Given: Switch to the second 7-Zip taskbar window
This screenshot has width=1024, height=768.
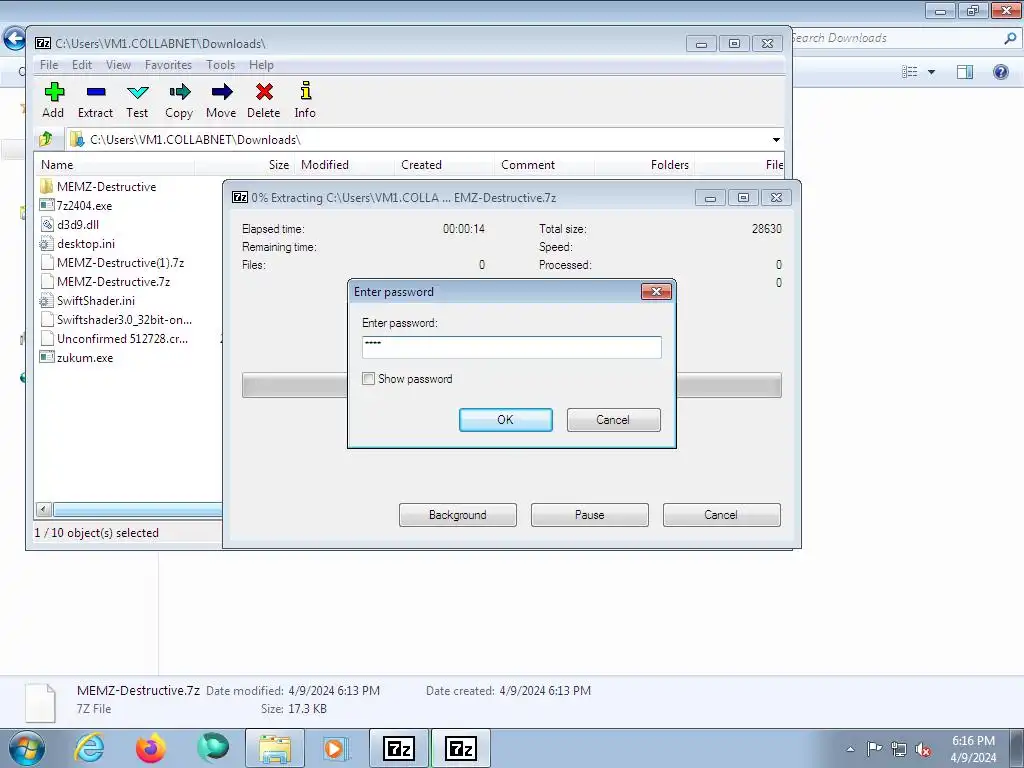Looking at the screenshot, I should click(x=460, y=748).
